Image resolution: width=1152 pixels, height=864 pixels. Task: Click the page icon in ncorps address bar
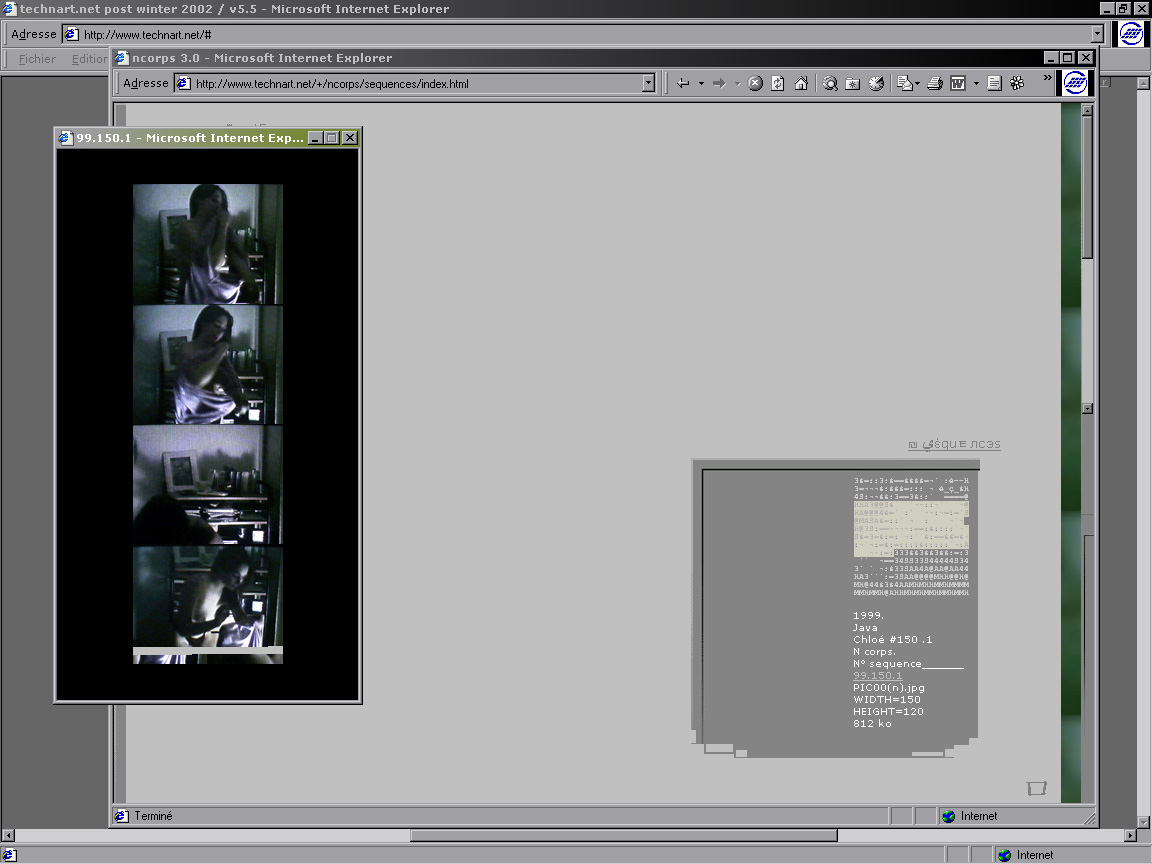pyautogui.click(x=184, y=84)
